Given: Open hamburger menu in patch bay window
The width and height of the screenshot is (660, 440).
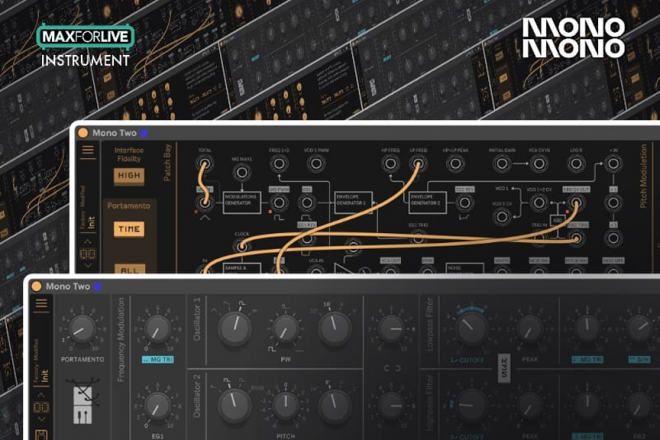Looking at the screenshot, I should tap(88, 150).
